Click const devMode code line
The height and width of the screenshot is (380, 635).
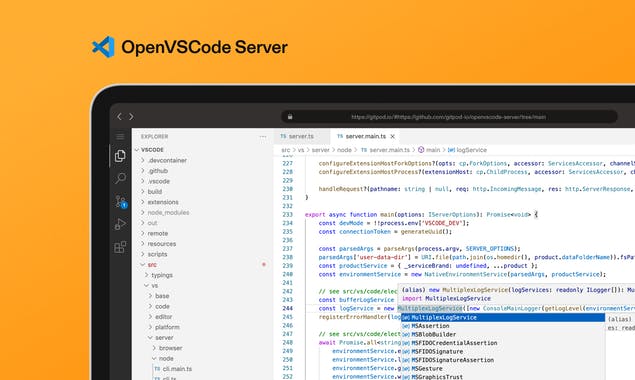(x=394, y=223)
